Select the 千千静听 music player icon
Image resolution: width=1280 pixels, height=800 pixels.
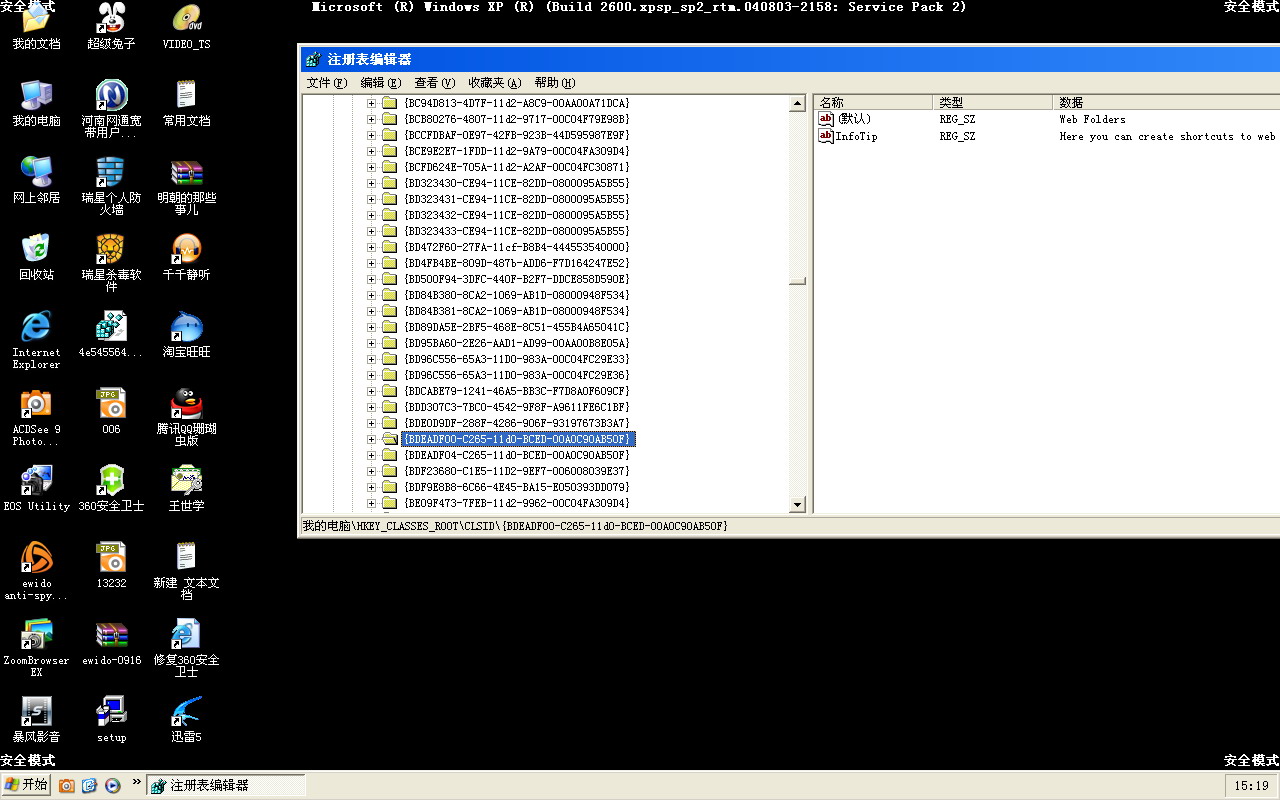[x=186, y=249]
